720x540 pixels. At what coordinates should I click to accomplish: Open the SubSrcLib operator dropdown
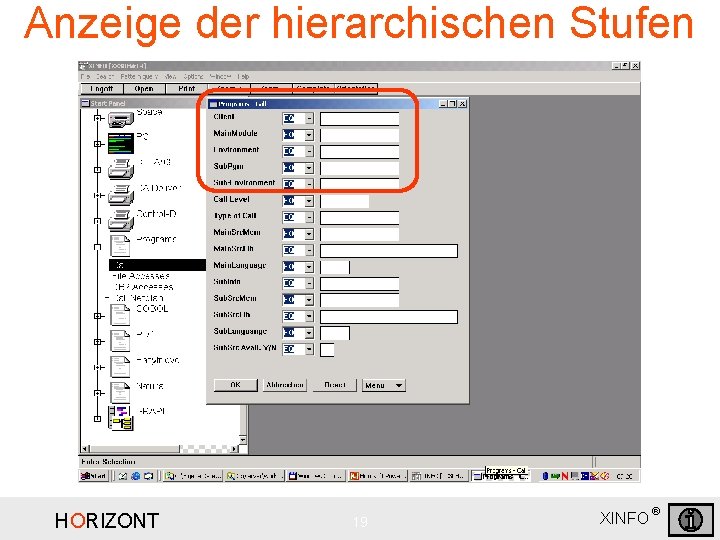click(x=309, y=316)
